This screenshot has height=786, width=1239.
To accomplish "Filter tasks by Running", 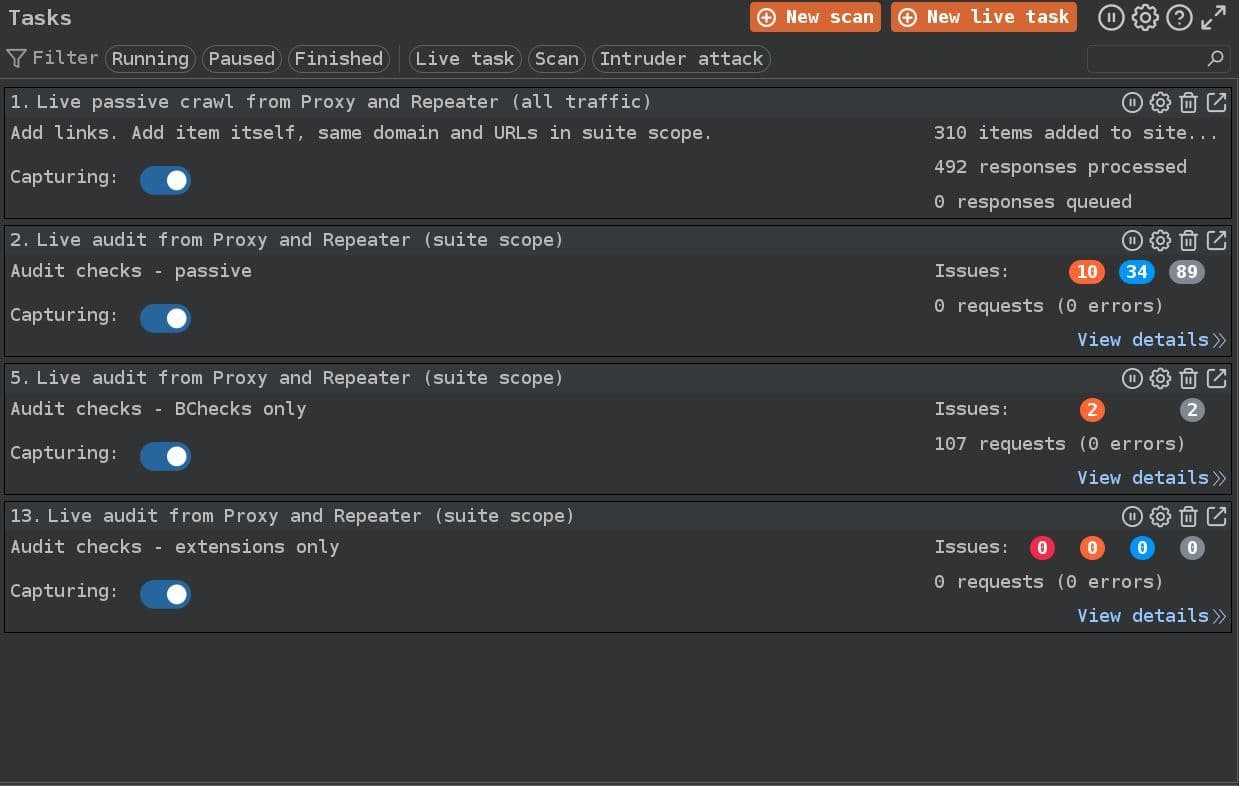I will (150, 59).
